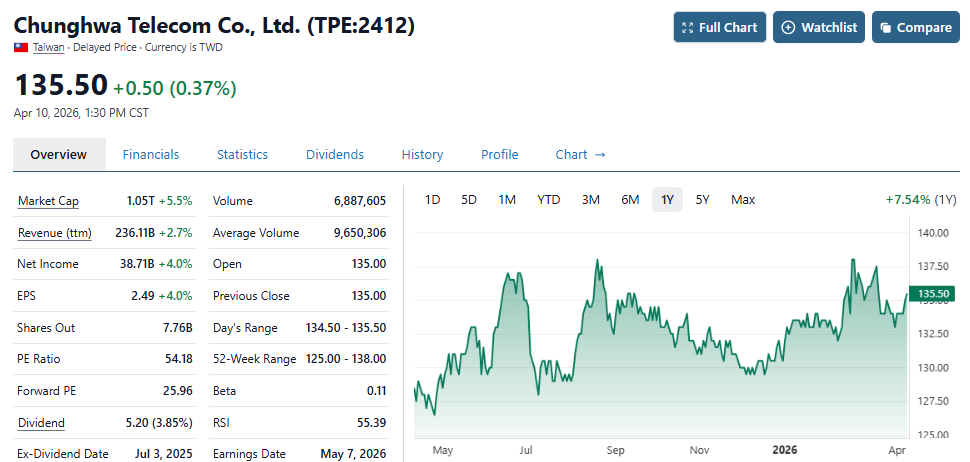The height and width of the screenshot is (462, 970).
Task: Click the Full Chart expand icon
Action: [686, 28]
